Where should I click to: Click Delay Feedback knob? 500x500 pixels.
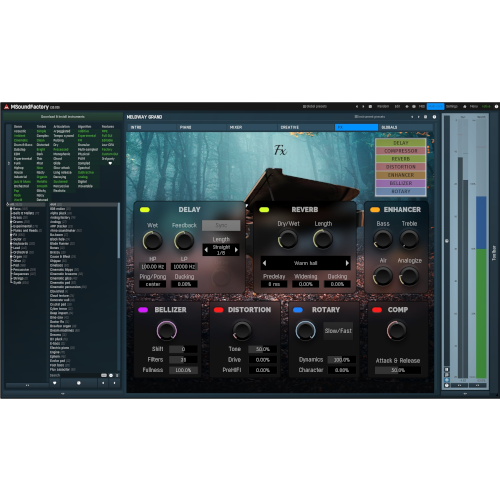[x=184, y=241]
